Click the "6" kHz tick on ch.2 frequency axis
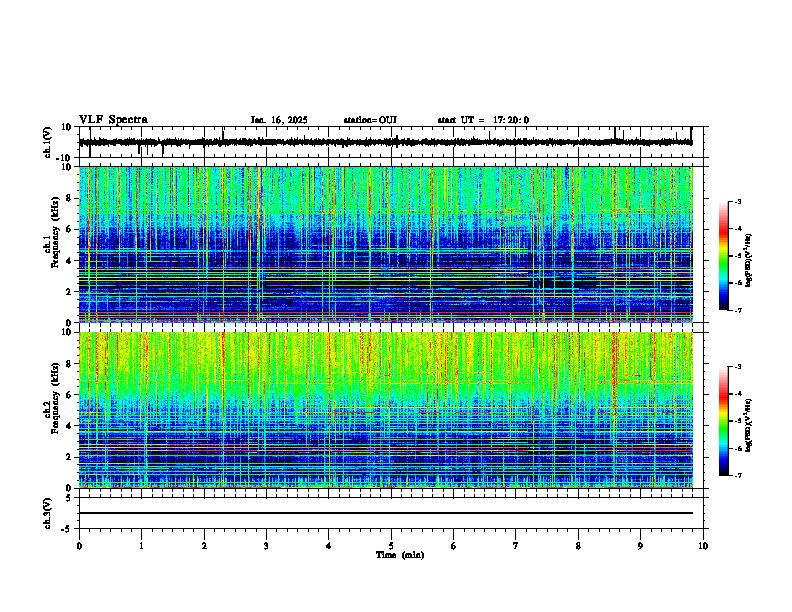This screenshot has height=612, width=792. pos(70,395)
